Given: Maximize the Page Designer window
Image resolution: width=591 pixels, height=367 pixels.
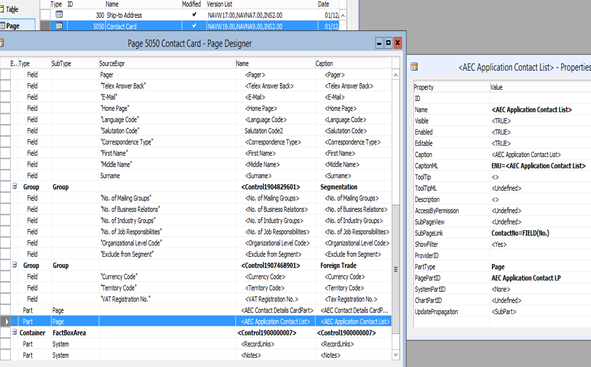Looking at the screenshot, I should 388,43.
